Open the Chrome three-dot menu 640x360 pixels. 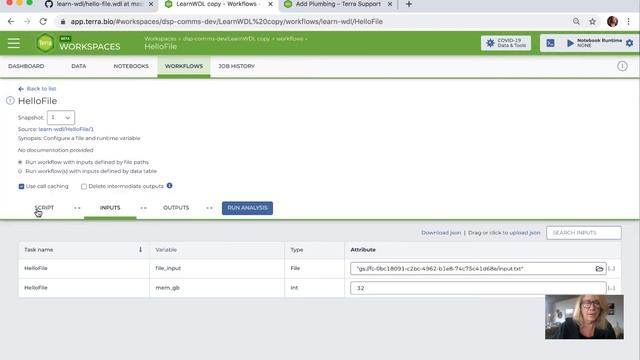coord(629,21)
